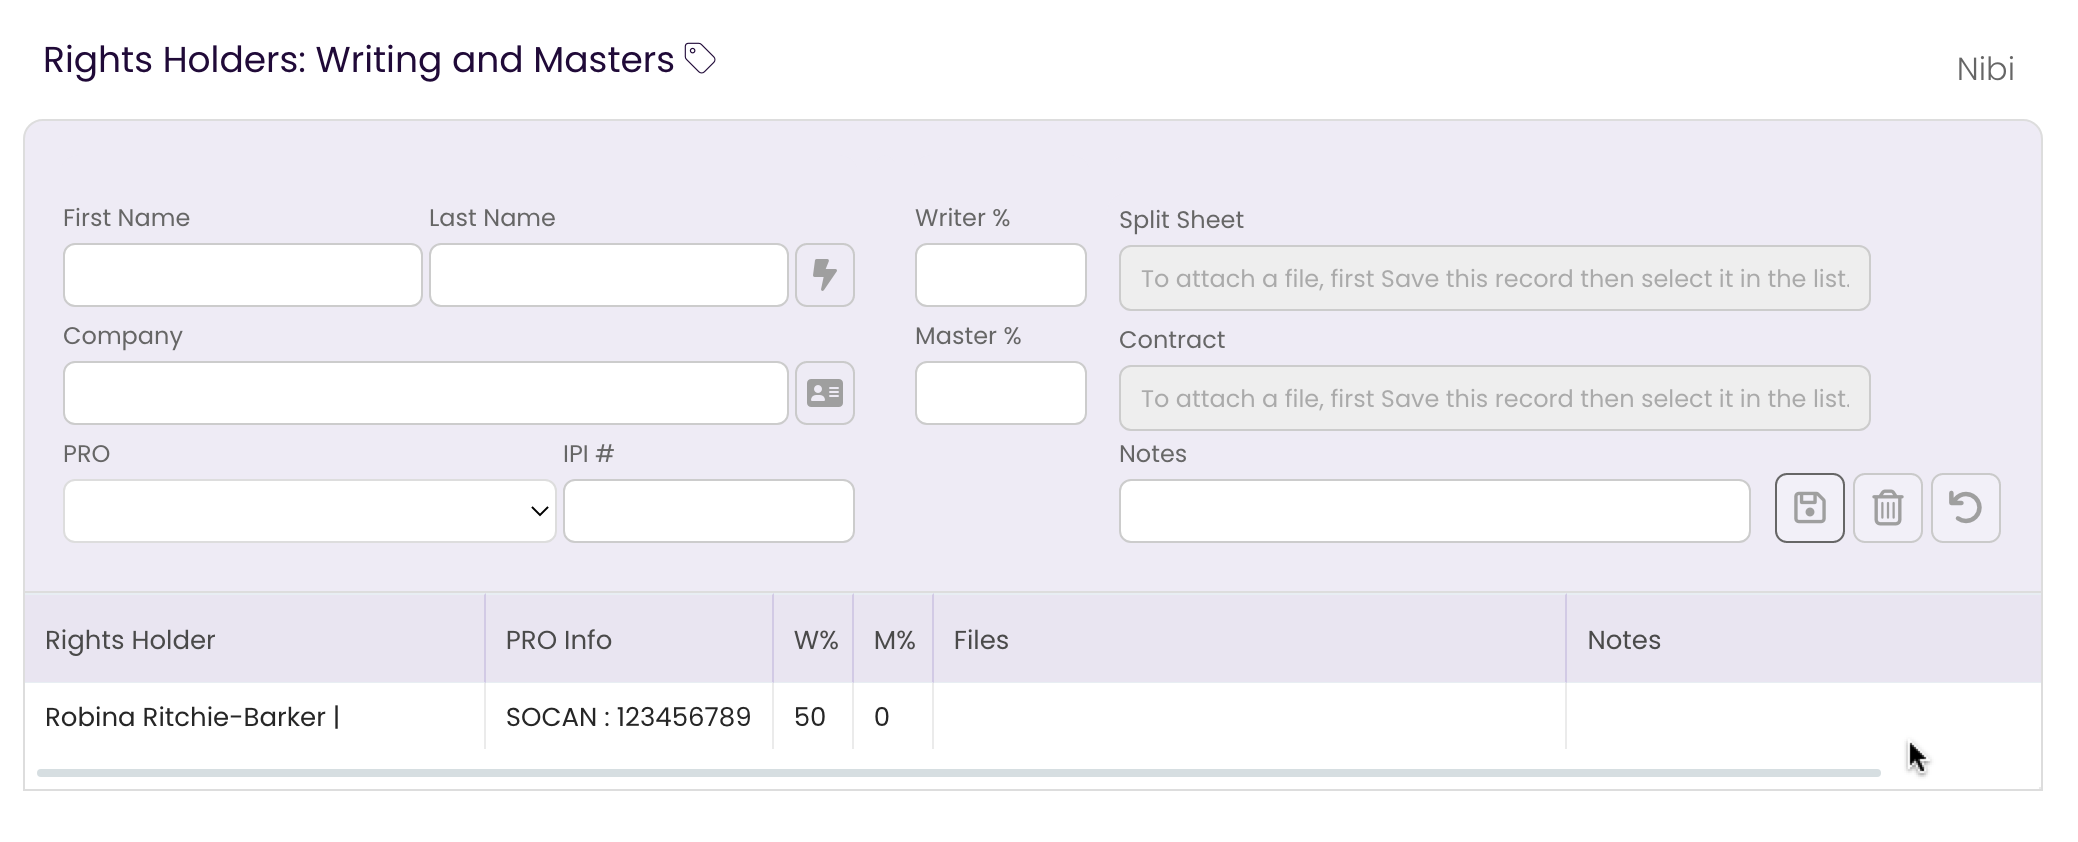The height and width of the screenshot is (842, 2078).
Task: Delete record with the trash icon
Action: (x=1888, y=508)
